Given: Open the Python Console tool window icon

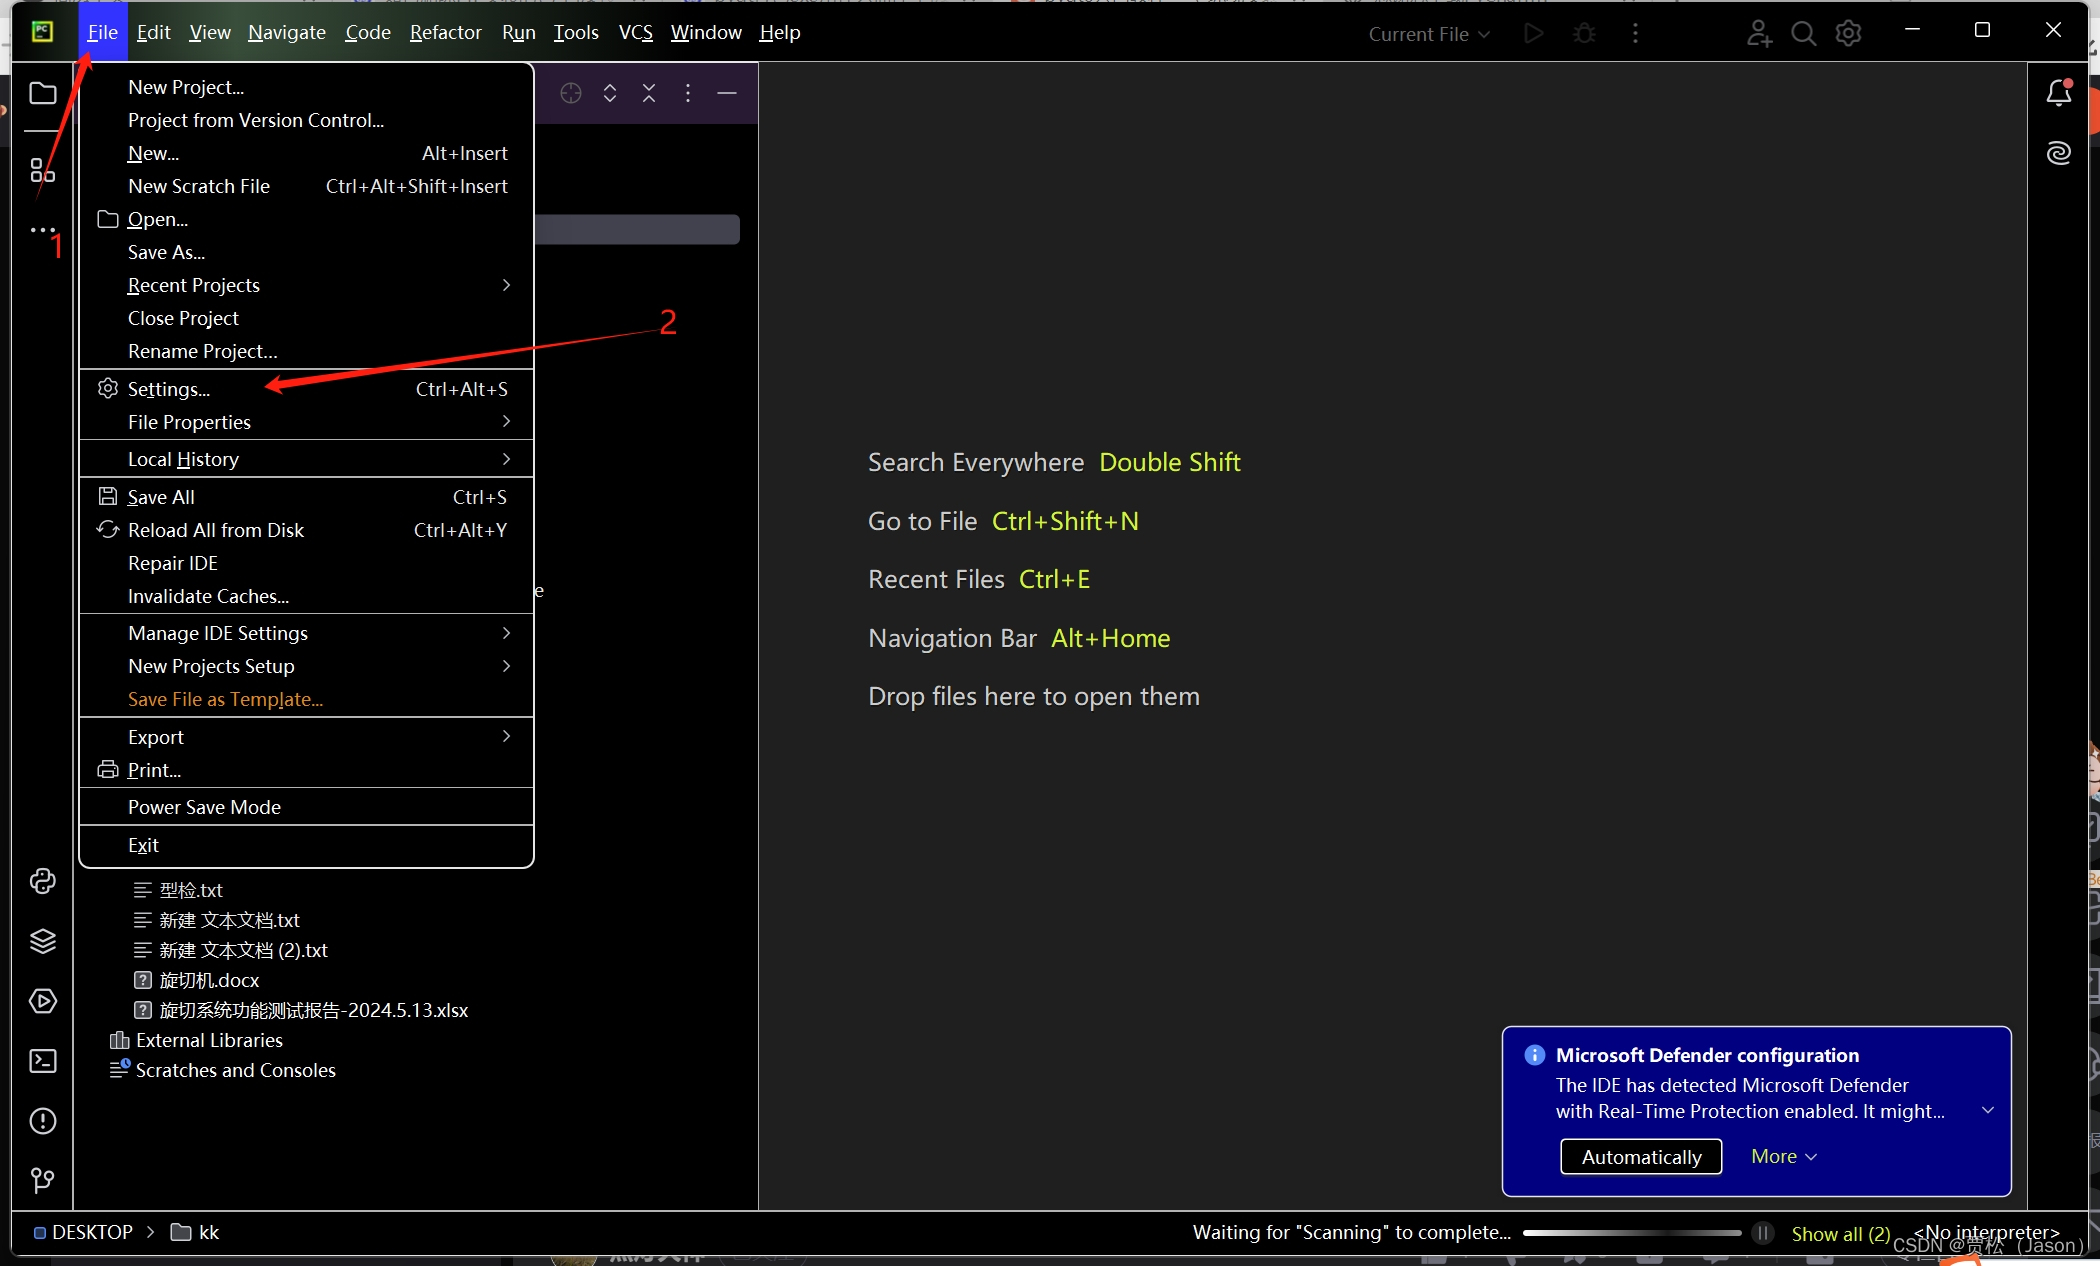Looking at the screenshot, I should point(42,881).
